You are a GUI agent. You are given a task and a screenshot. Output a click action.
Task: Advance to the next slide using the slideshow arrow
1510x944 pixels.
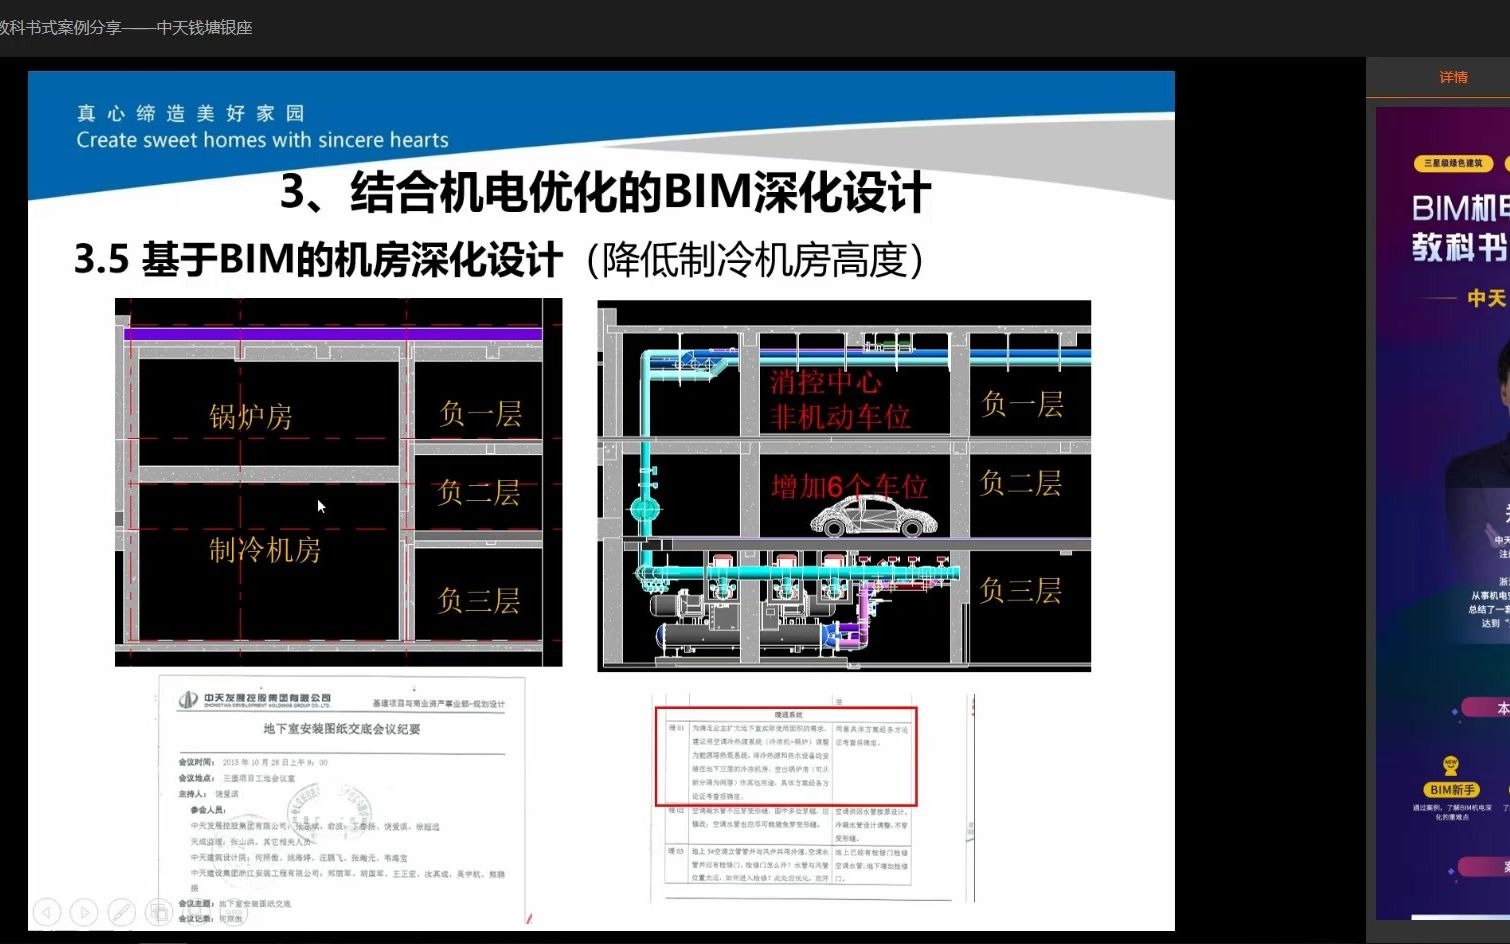pos(84,912)
